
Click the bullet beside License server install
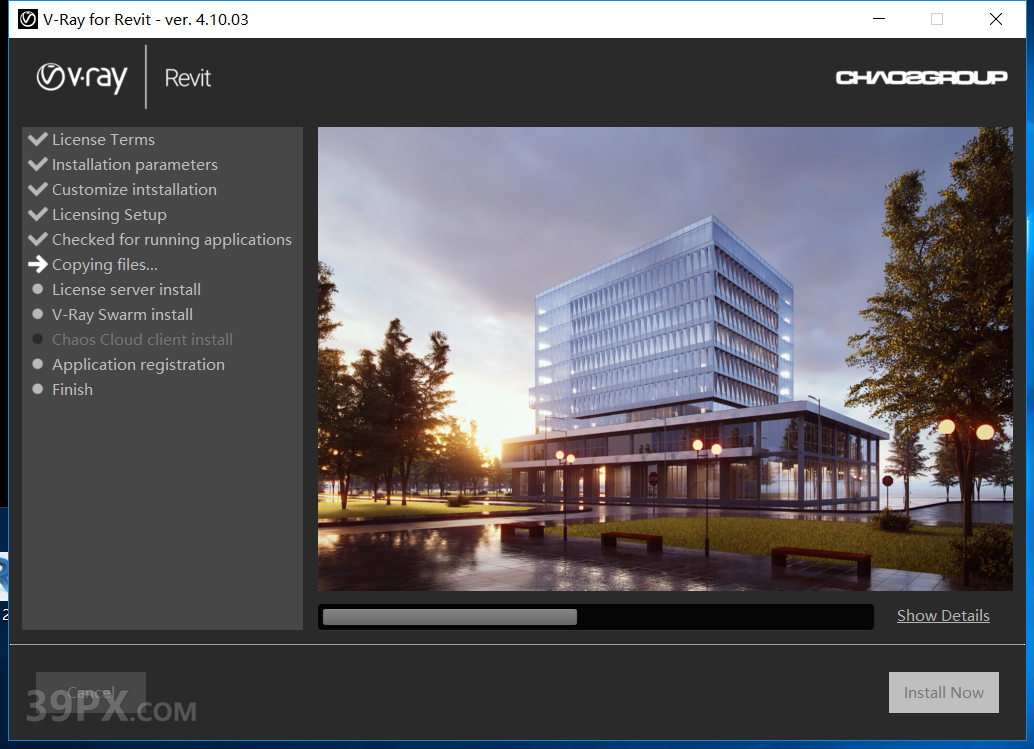click(38, 289)
